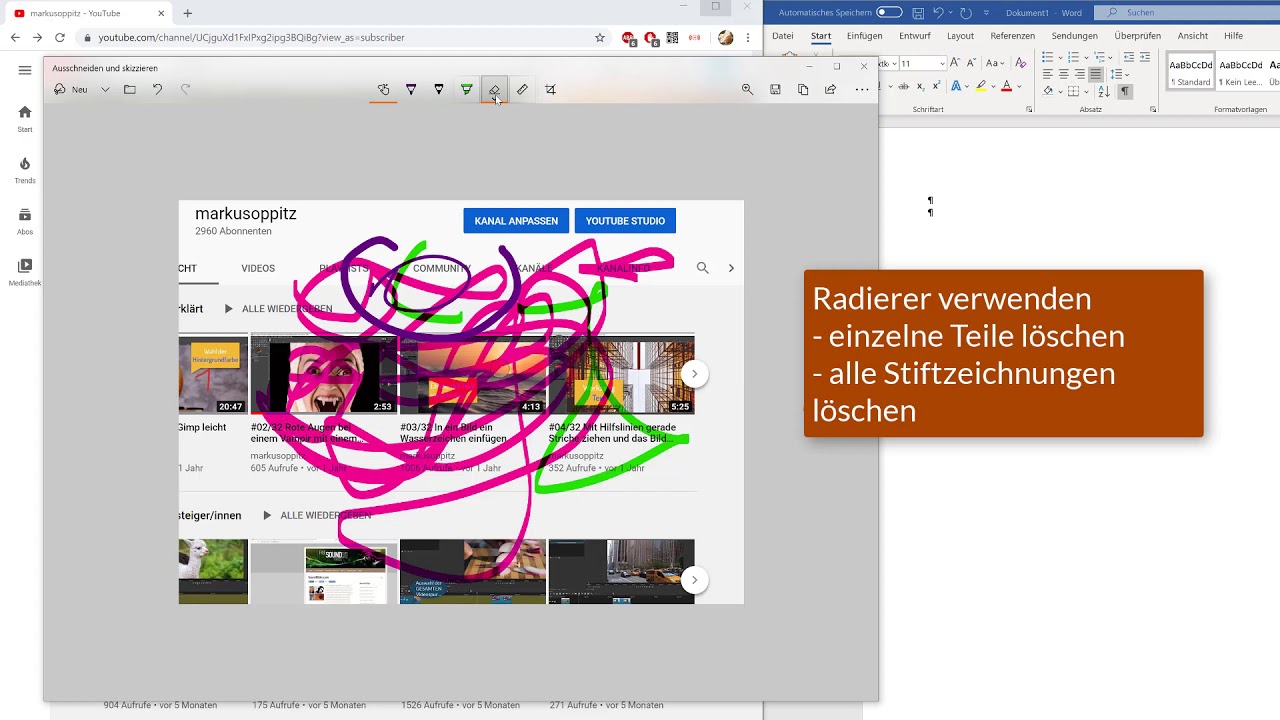Toggle Automatisches Speichern in Word

[x=888, y=12]
